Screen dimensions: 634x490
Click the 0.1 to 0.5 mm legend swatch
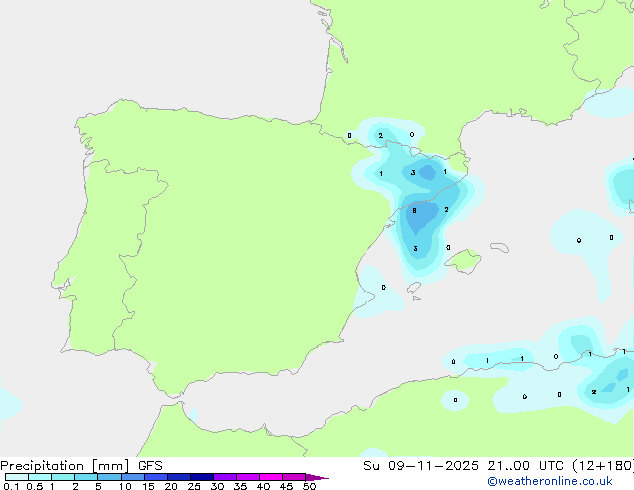coord(17,477)
